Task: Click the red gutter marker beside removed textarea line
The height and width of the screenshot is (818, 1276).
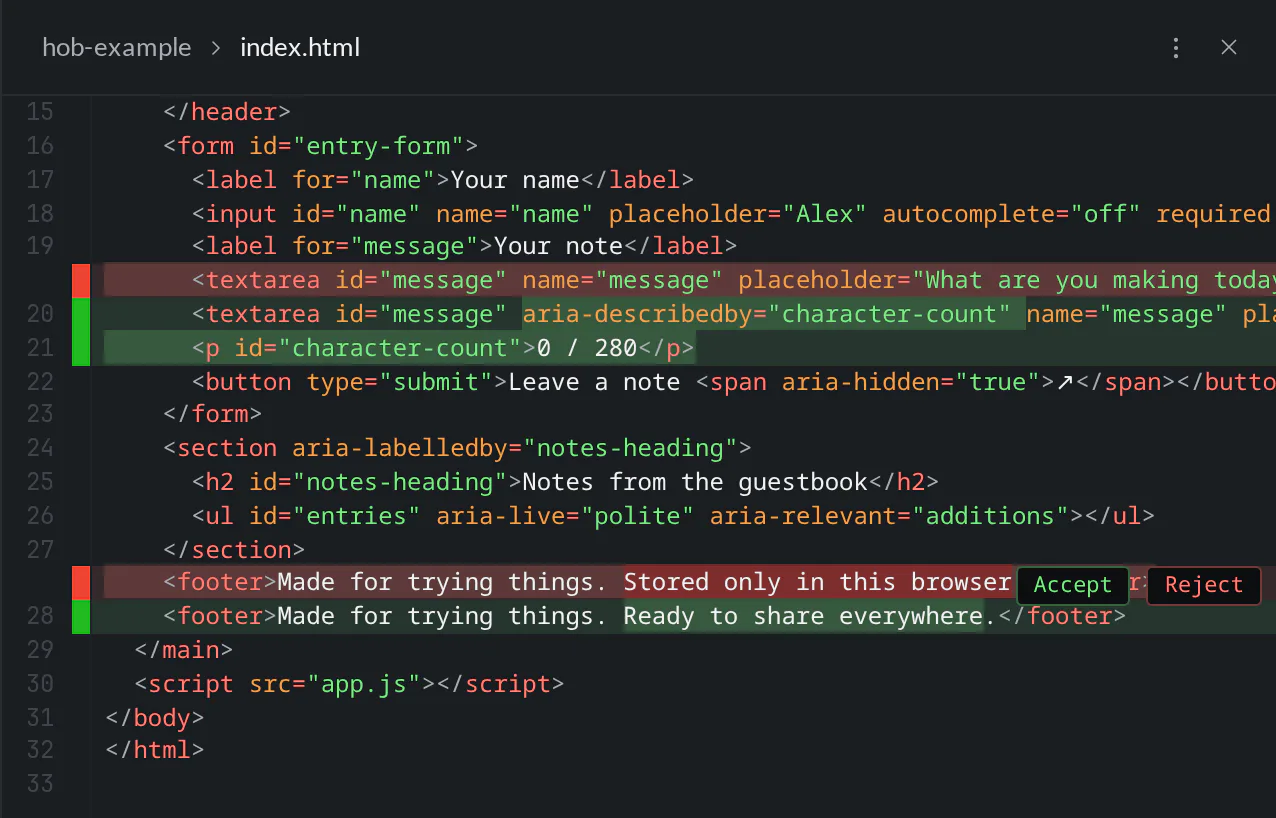Action: pos(81,281)
